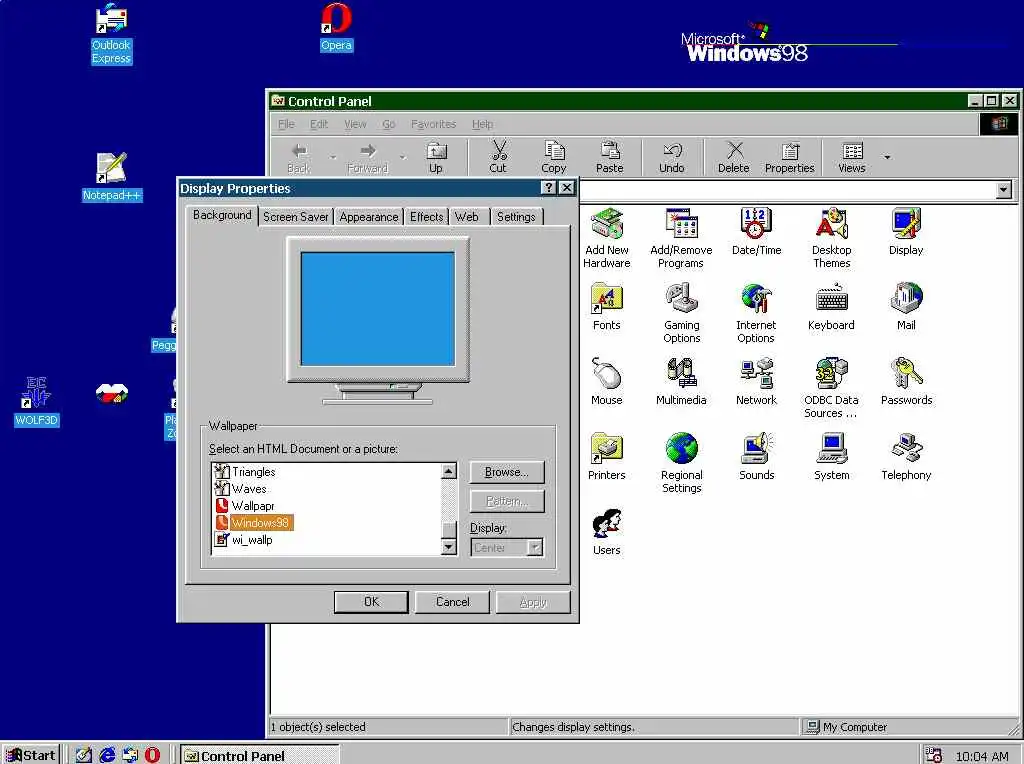Open Add New Hardware applet

click(x=607, y=238)
